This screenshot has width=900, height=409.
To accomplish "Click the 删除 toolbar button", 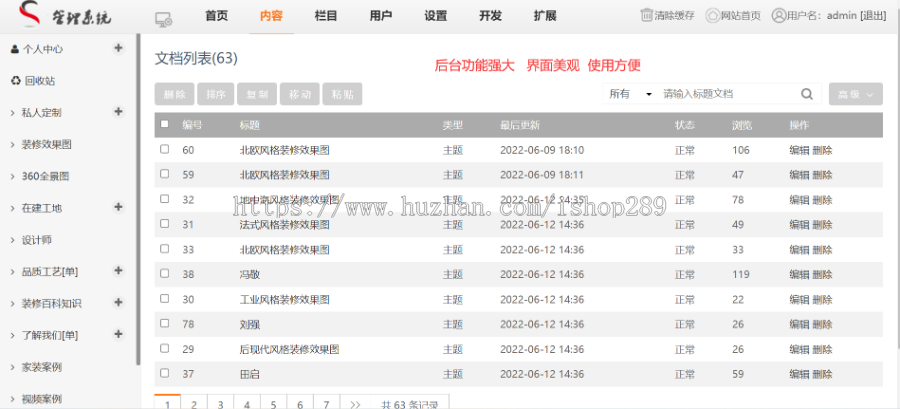I will tap(174, 94).
